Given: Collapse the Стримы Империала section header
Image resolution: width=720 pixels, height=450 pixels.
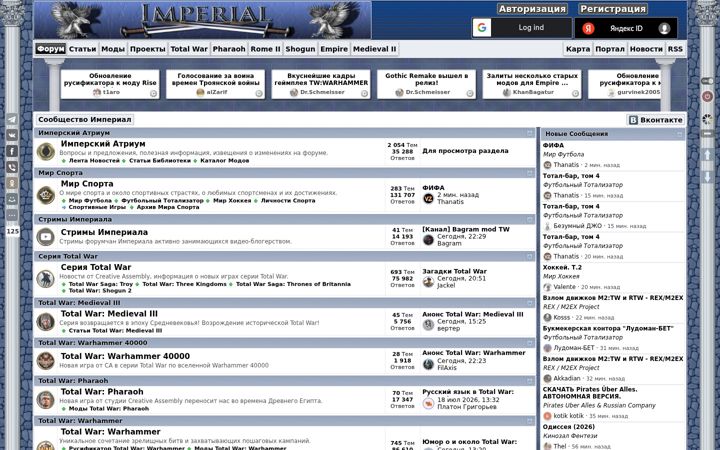Looking at the screenshot, I should [x=530, y=219].
